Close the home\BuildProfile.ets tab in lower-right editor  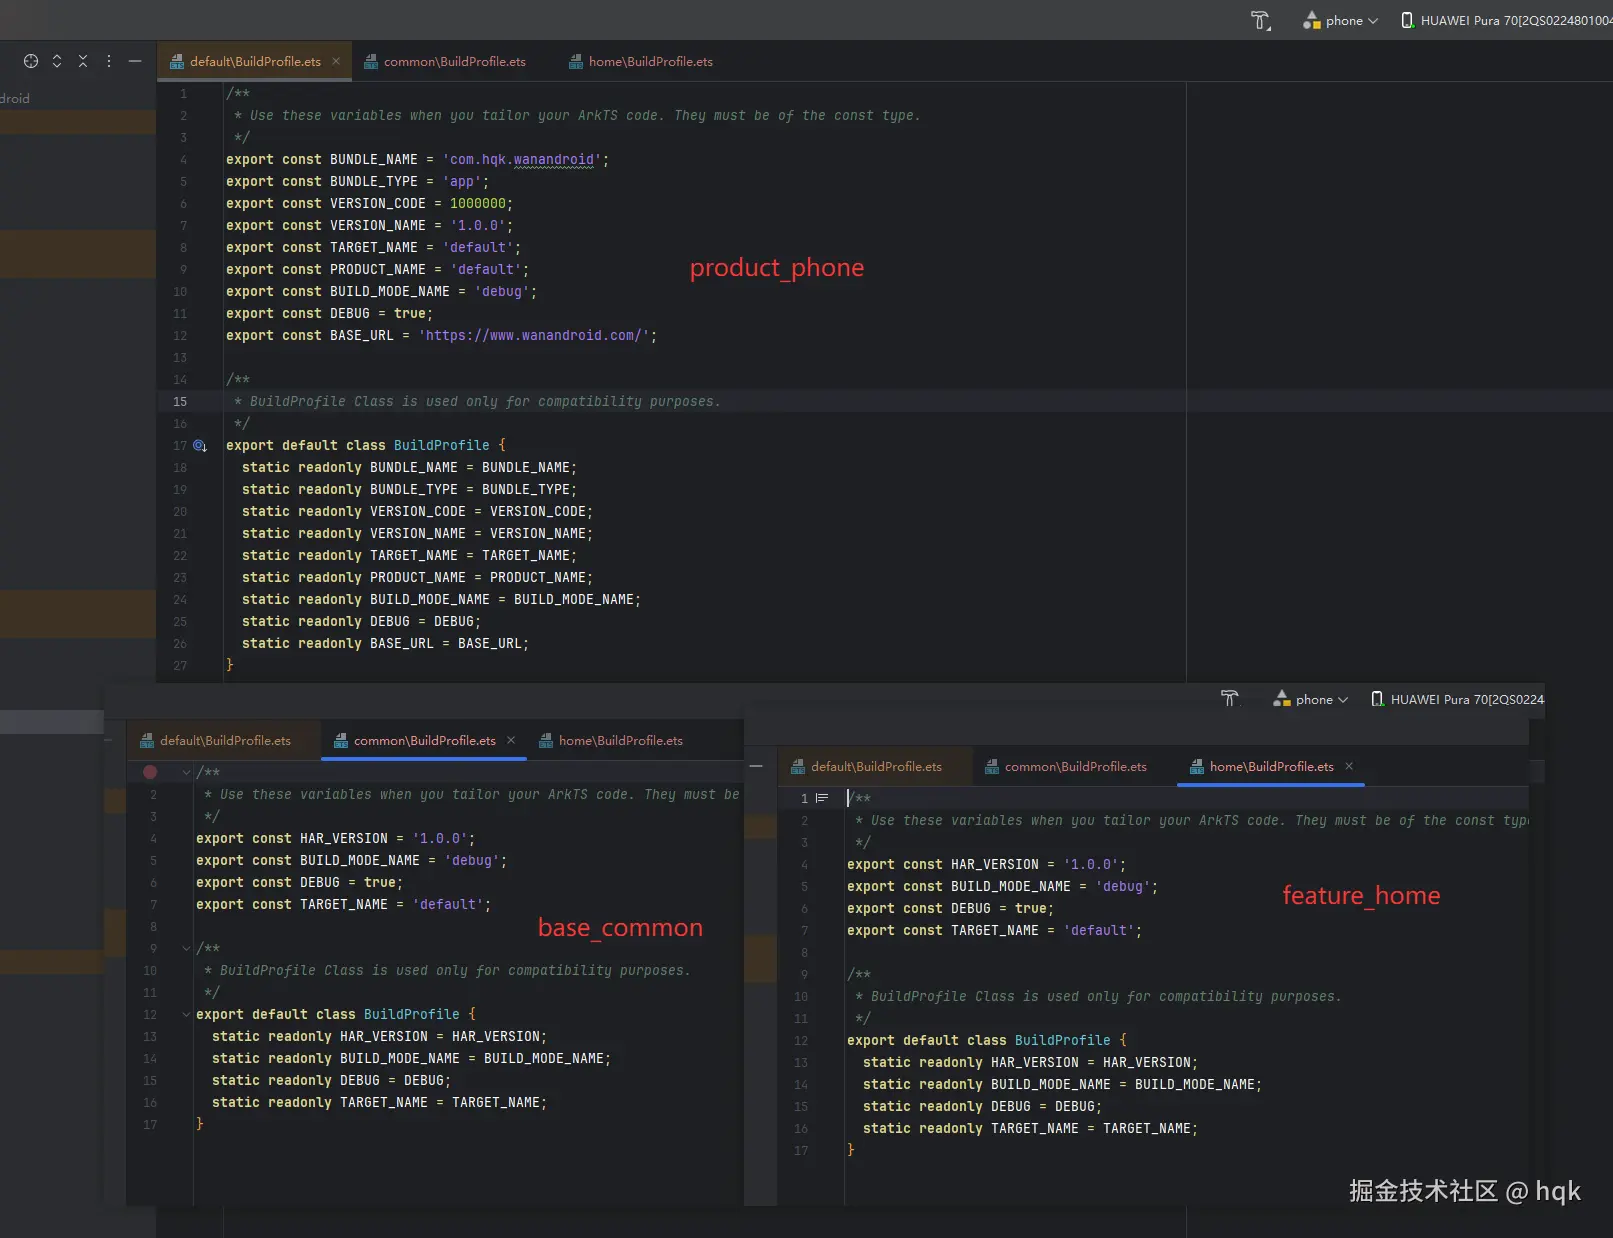pos(1349,766)
